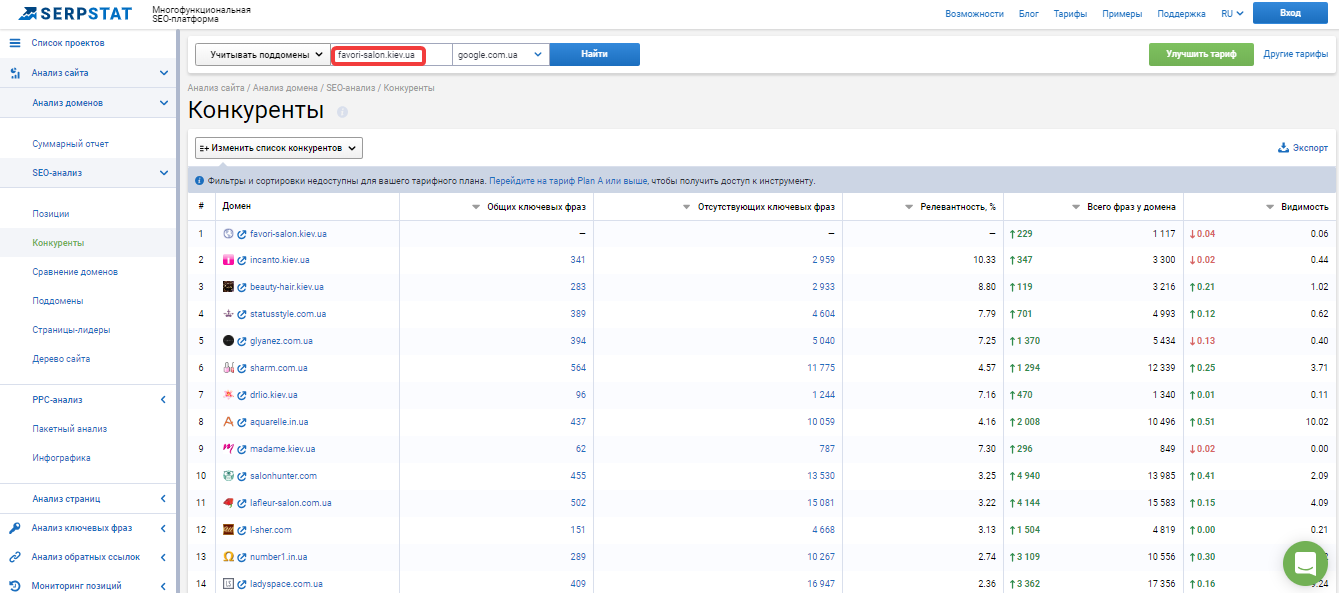Image resolution: width=1339 pixels, height=593 pixels.
Task: Open external link icon for madame.kiev.ua
Action: [242, 449]
